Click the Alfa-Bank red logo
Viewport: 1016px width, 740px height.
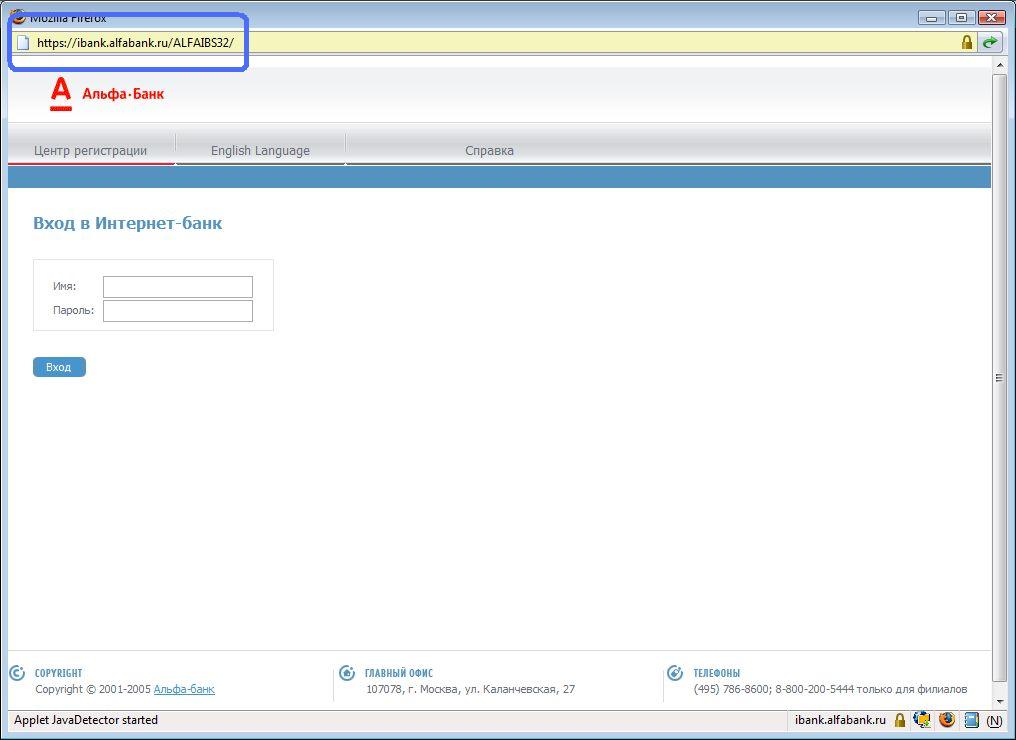pyautogui.click(x=107, y=94)
